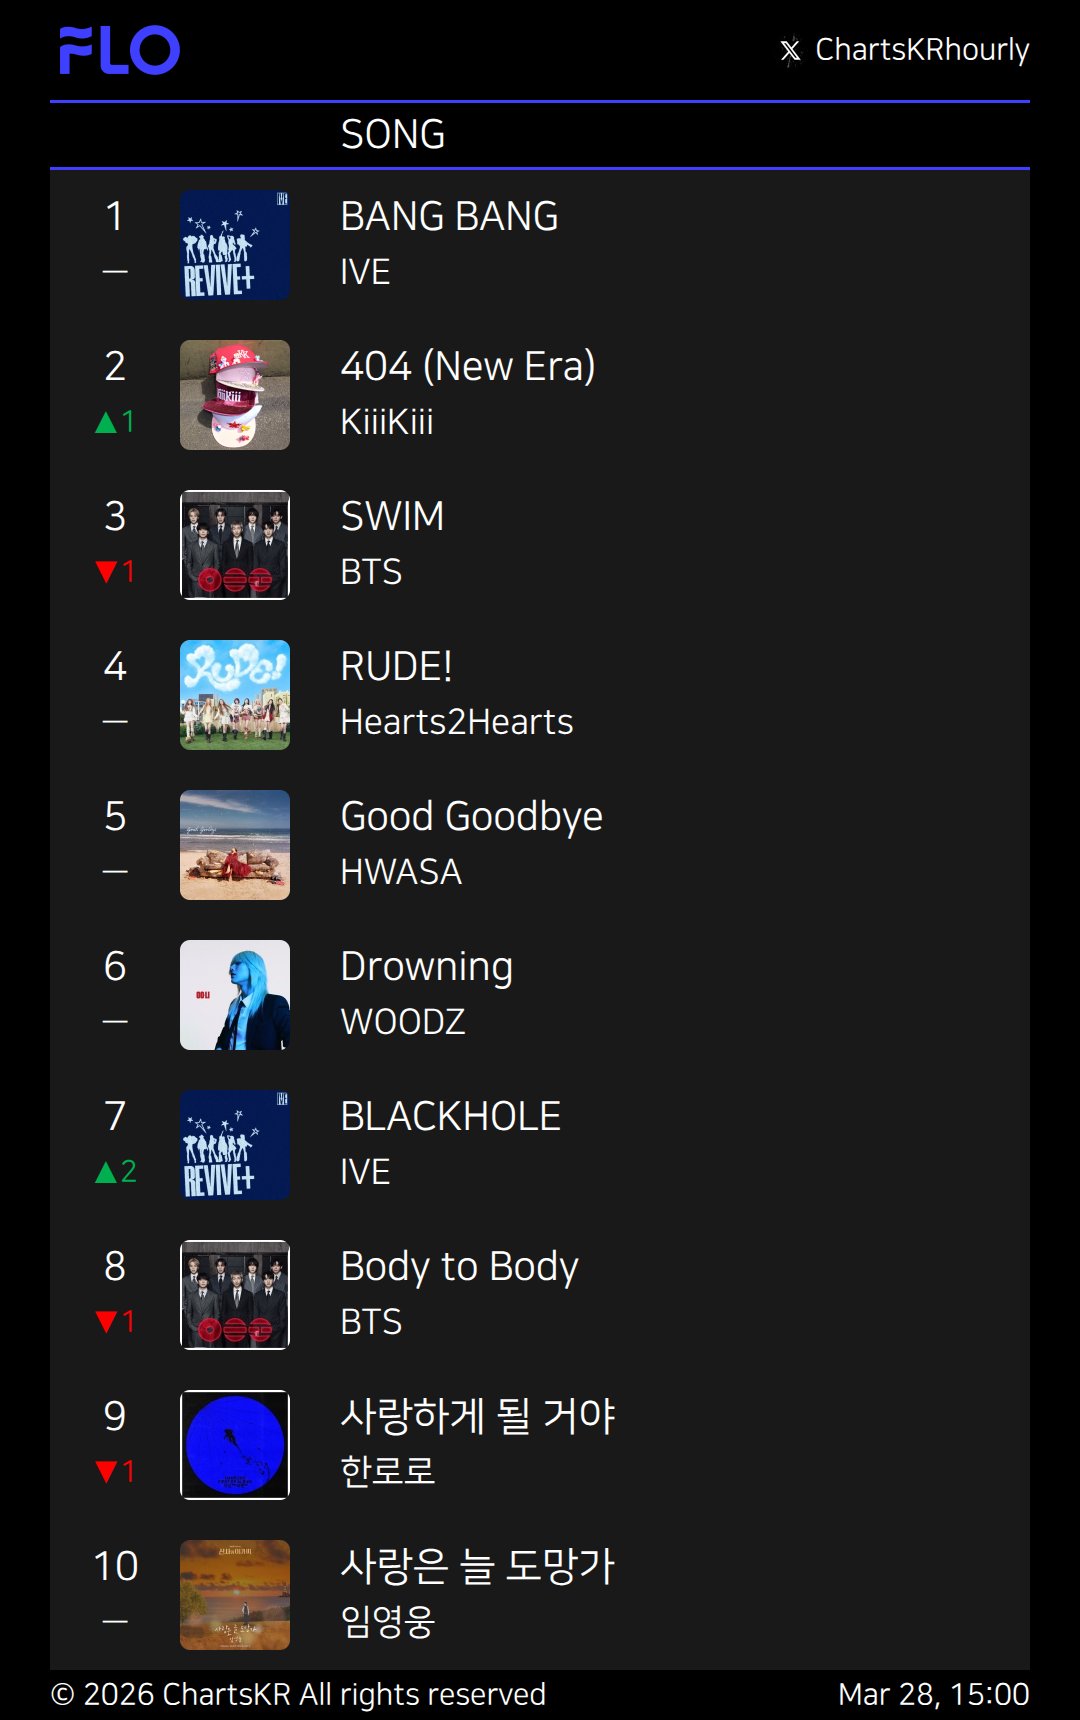
Task: Click the Mar 28, 15:00 timestamp
Action: (x=933, y=1694)
